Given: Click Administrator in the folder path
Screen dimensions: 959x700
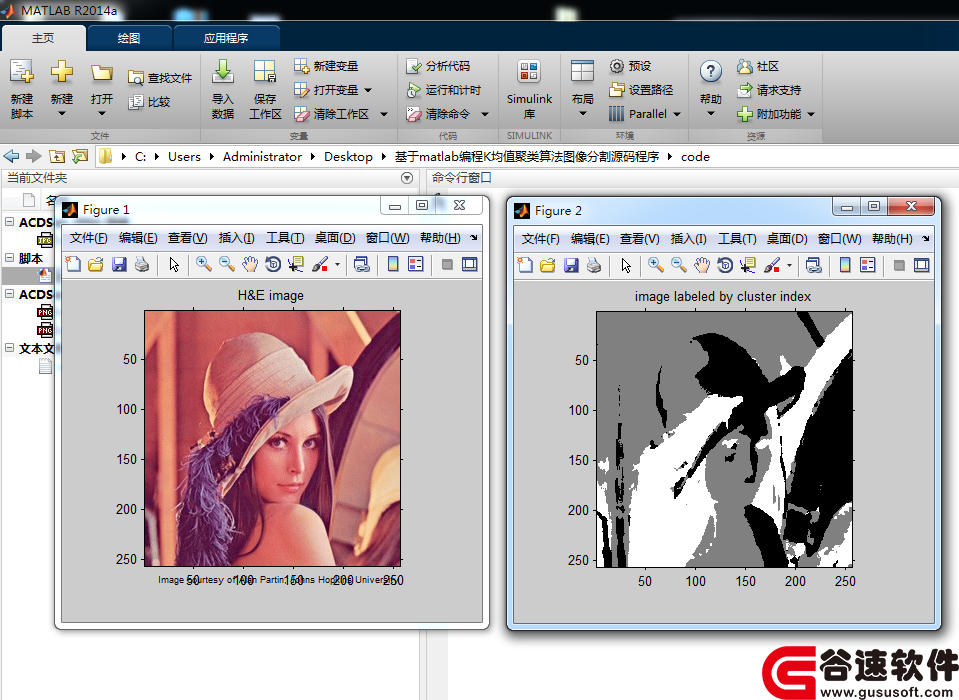Looking at the screenshot, I should [262, 157].
